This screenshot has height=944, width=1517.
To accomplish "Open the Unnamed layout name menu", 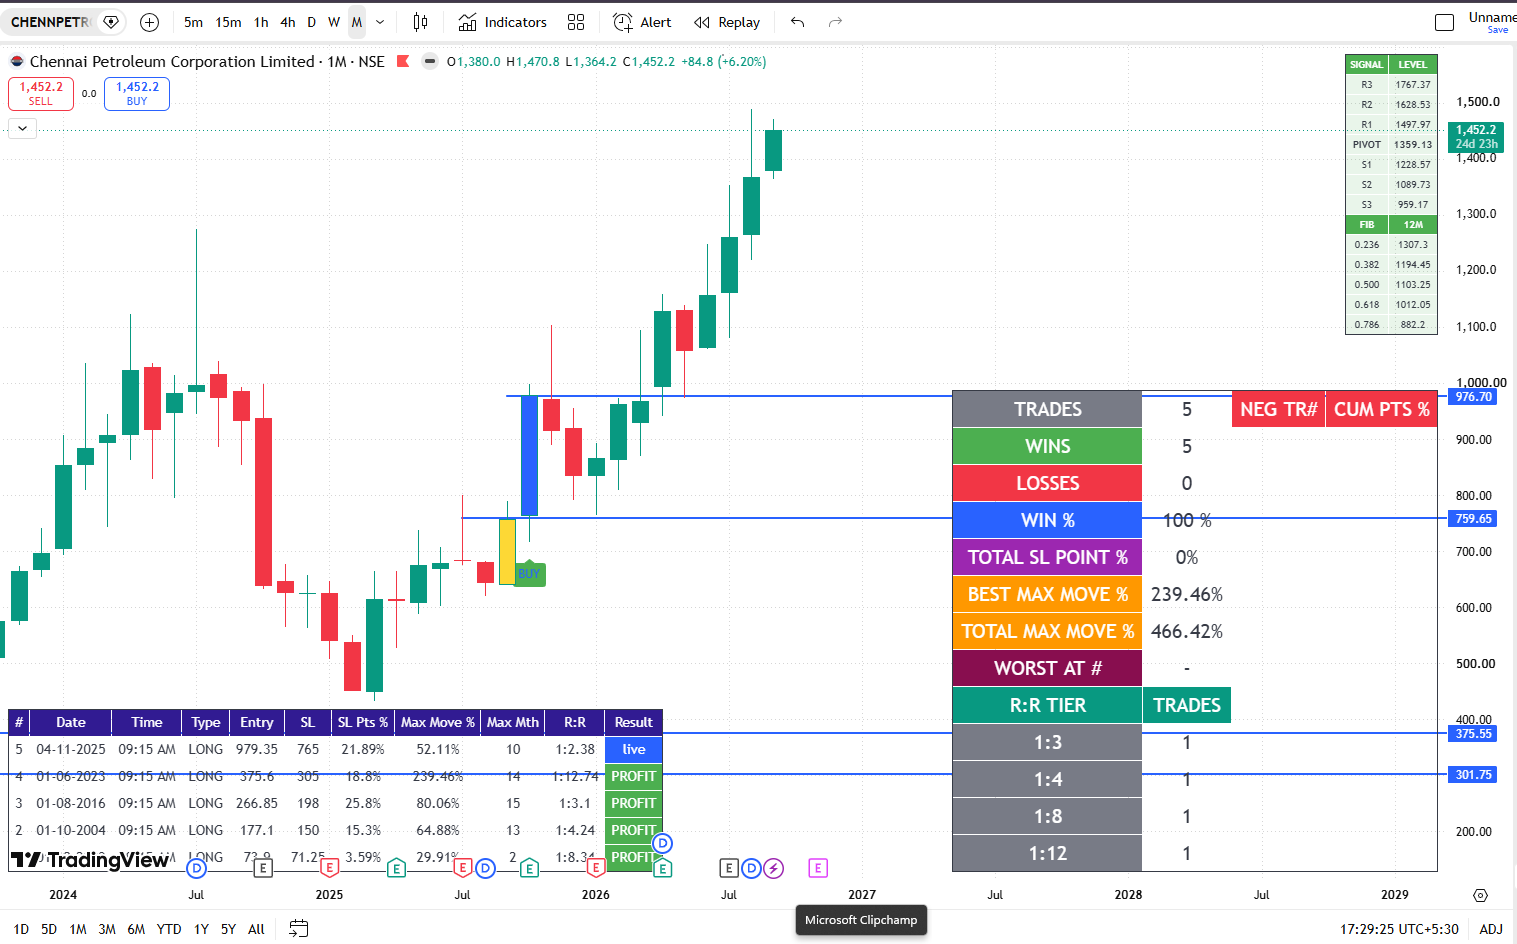I will point(1492,17).
